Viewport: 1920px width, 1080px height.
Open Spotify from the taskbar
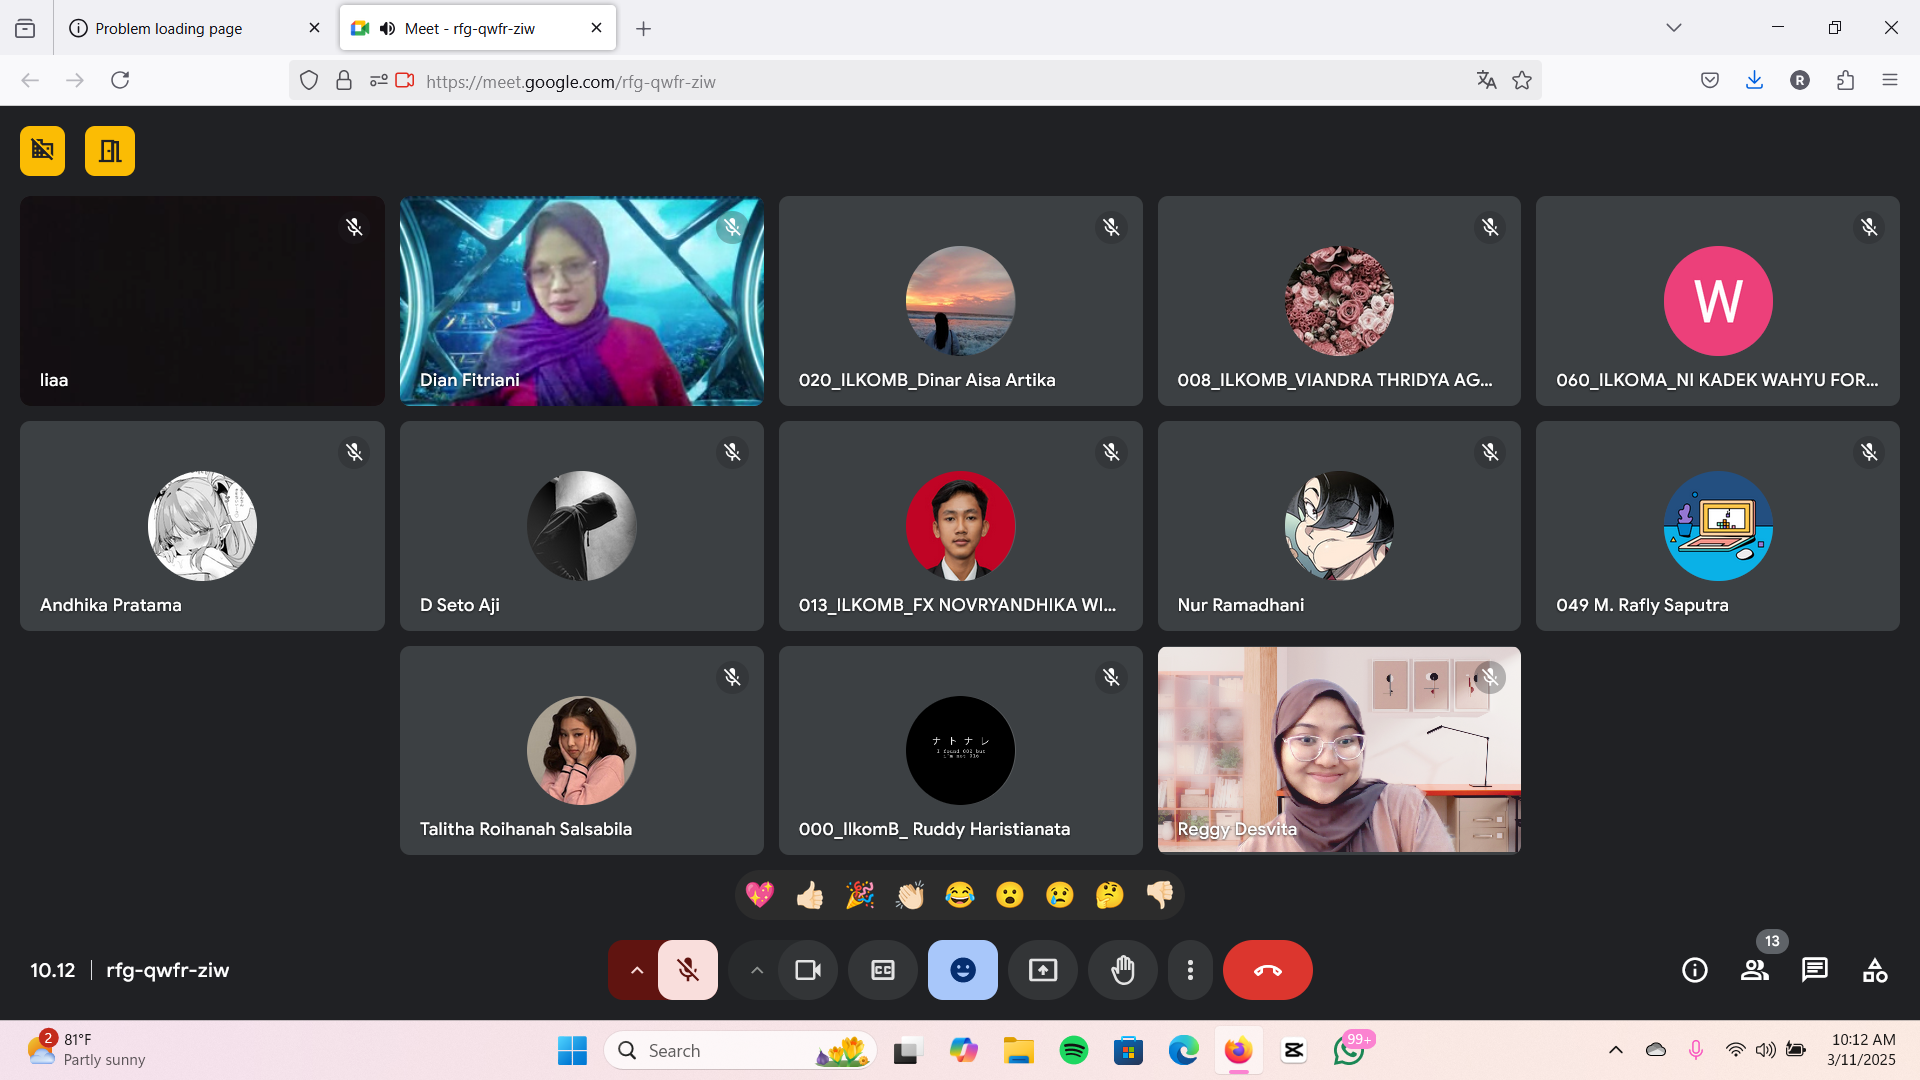(x=1074, y=1051)
